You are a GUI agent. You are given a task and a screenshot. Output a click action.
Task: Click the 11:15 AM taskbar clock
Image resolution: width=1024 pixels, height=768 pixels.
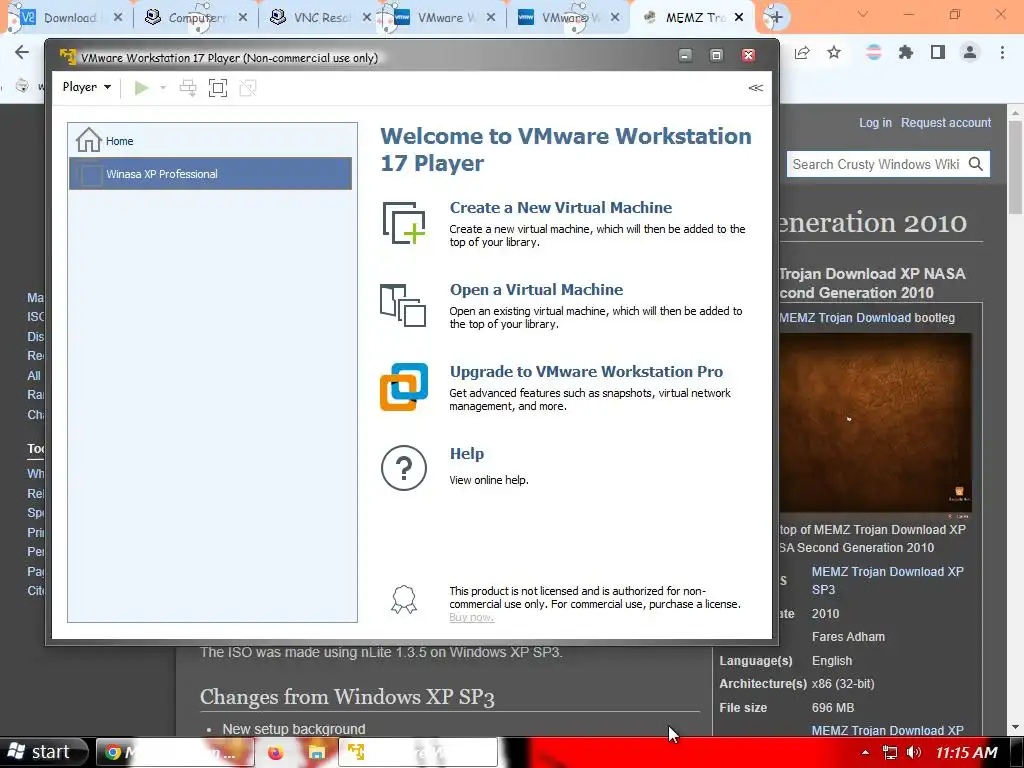pos(967,752)
